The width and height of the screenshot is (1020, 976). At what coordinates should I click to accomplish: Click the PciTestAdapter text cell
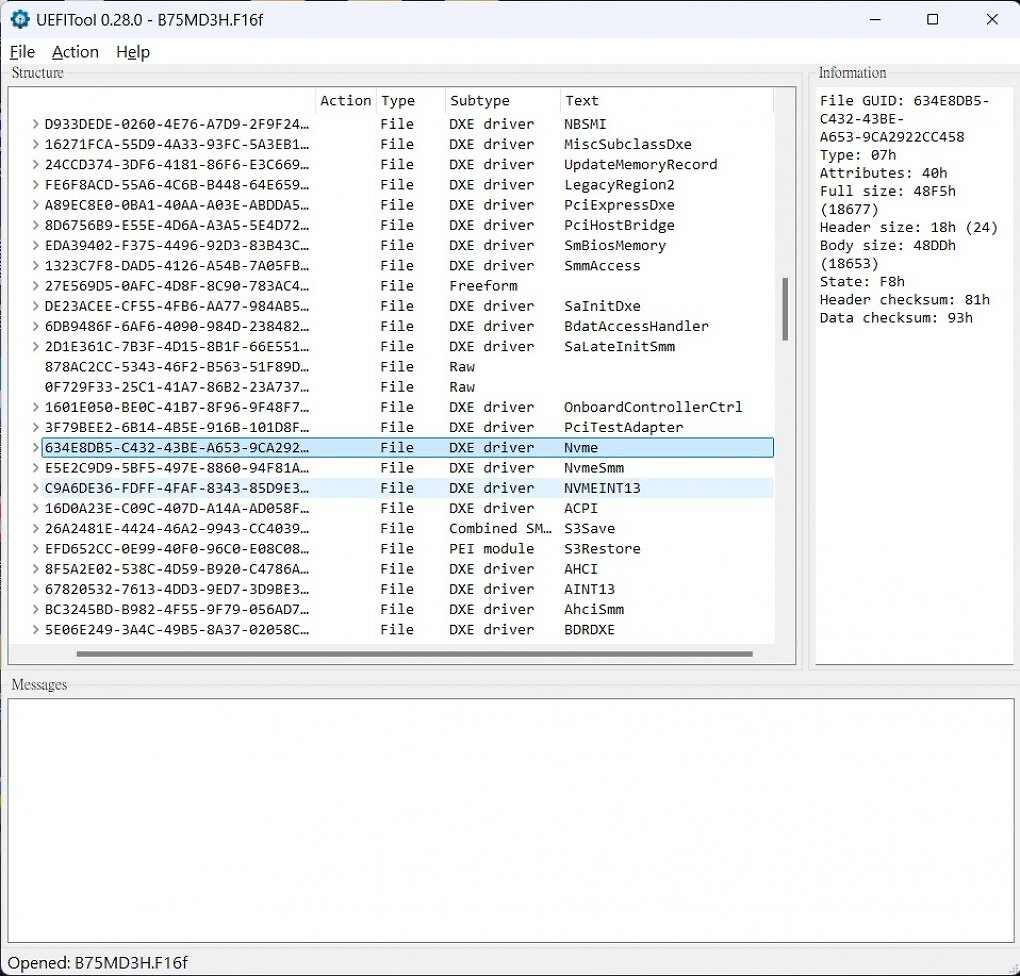tap(623, 427)
